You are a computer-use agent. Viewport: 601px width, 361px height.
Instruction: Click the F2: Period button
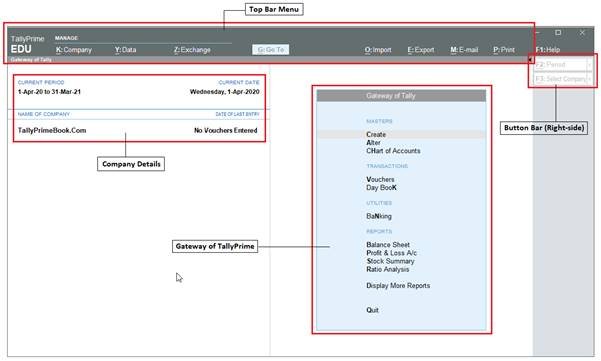pyautogui.click(x=561, y=64)
